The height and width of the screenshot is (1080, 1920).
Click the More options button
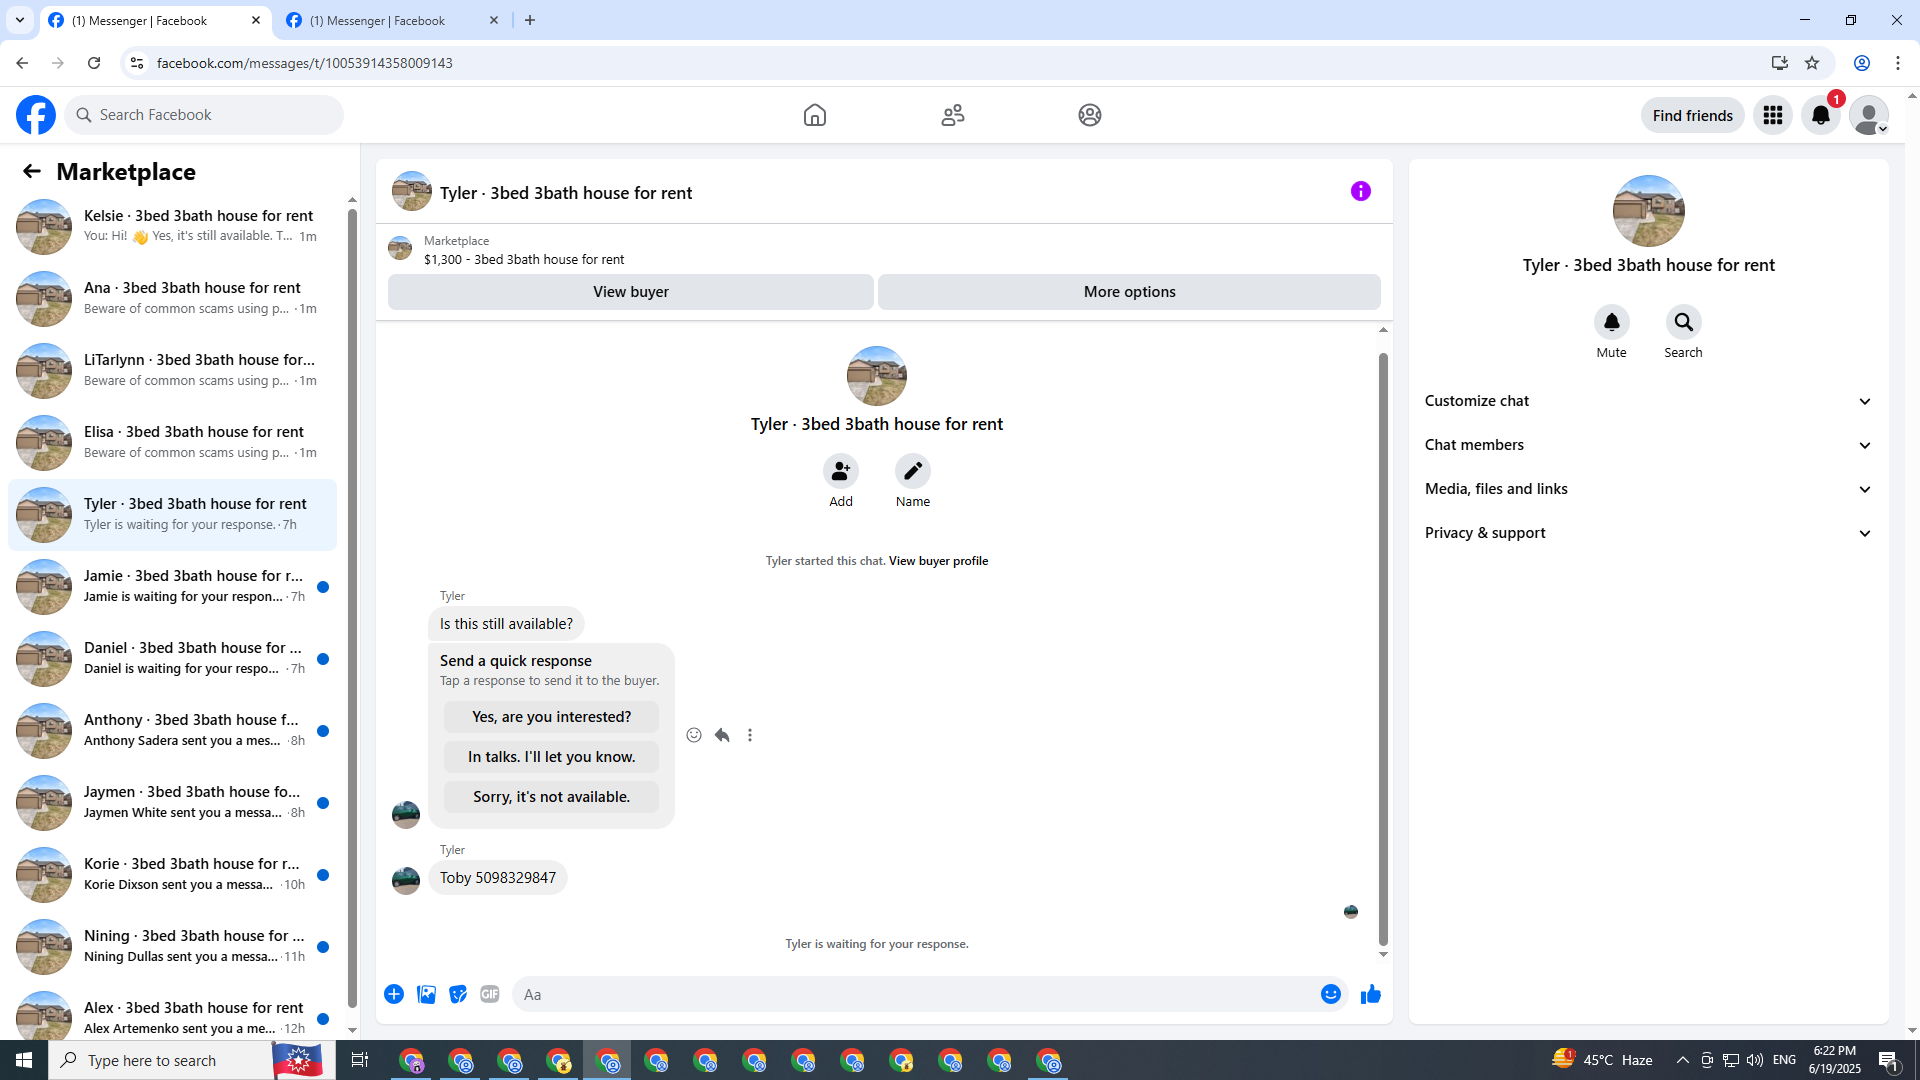coord(1130,292)
